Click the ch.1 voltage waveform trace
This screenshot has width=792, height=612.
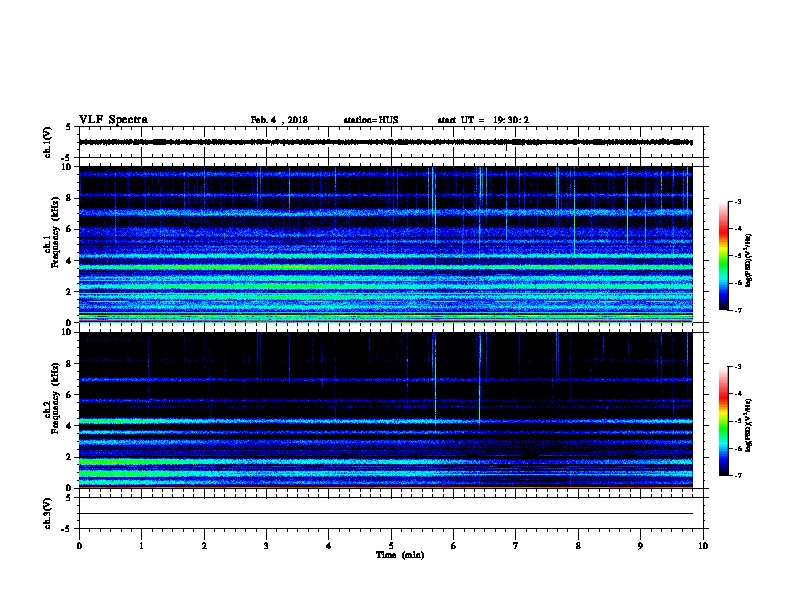click(x=386, y=142)
